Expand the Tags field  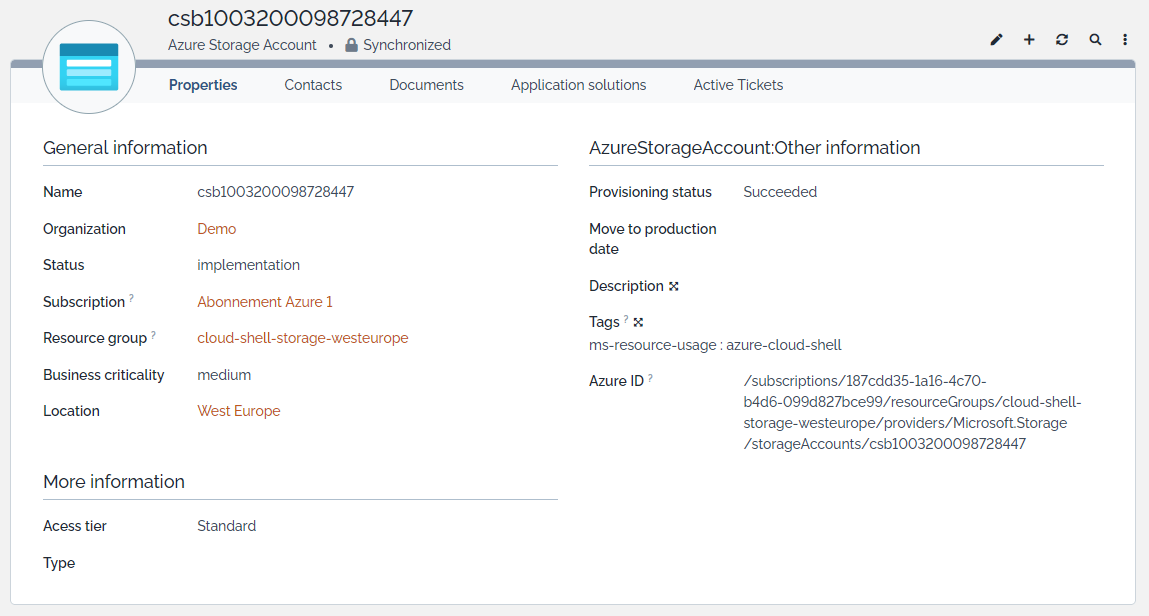tap(639, 322)
